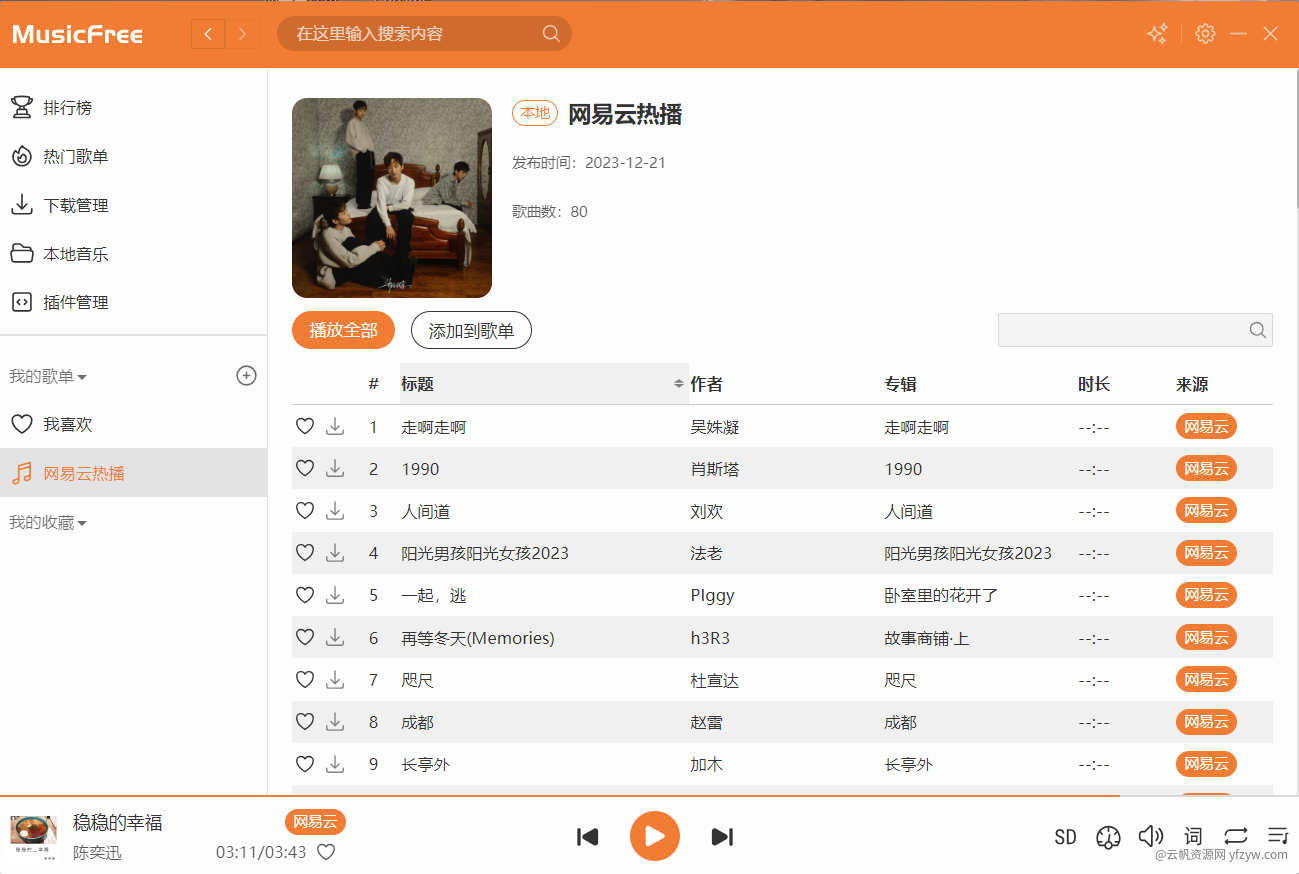Go back with the left arrow button
The image size is (1299, 874).
coord(208,34)
